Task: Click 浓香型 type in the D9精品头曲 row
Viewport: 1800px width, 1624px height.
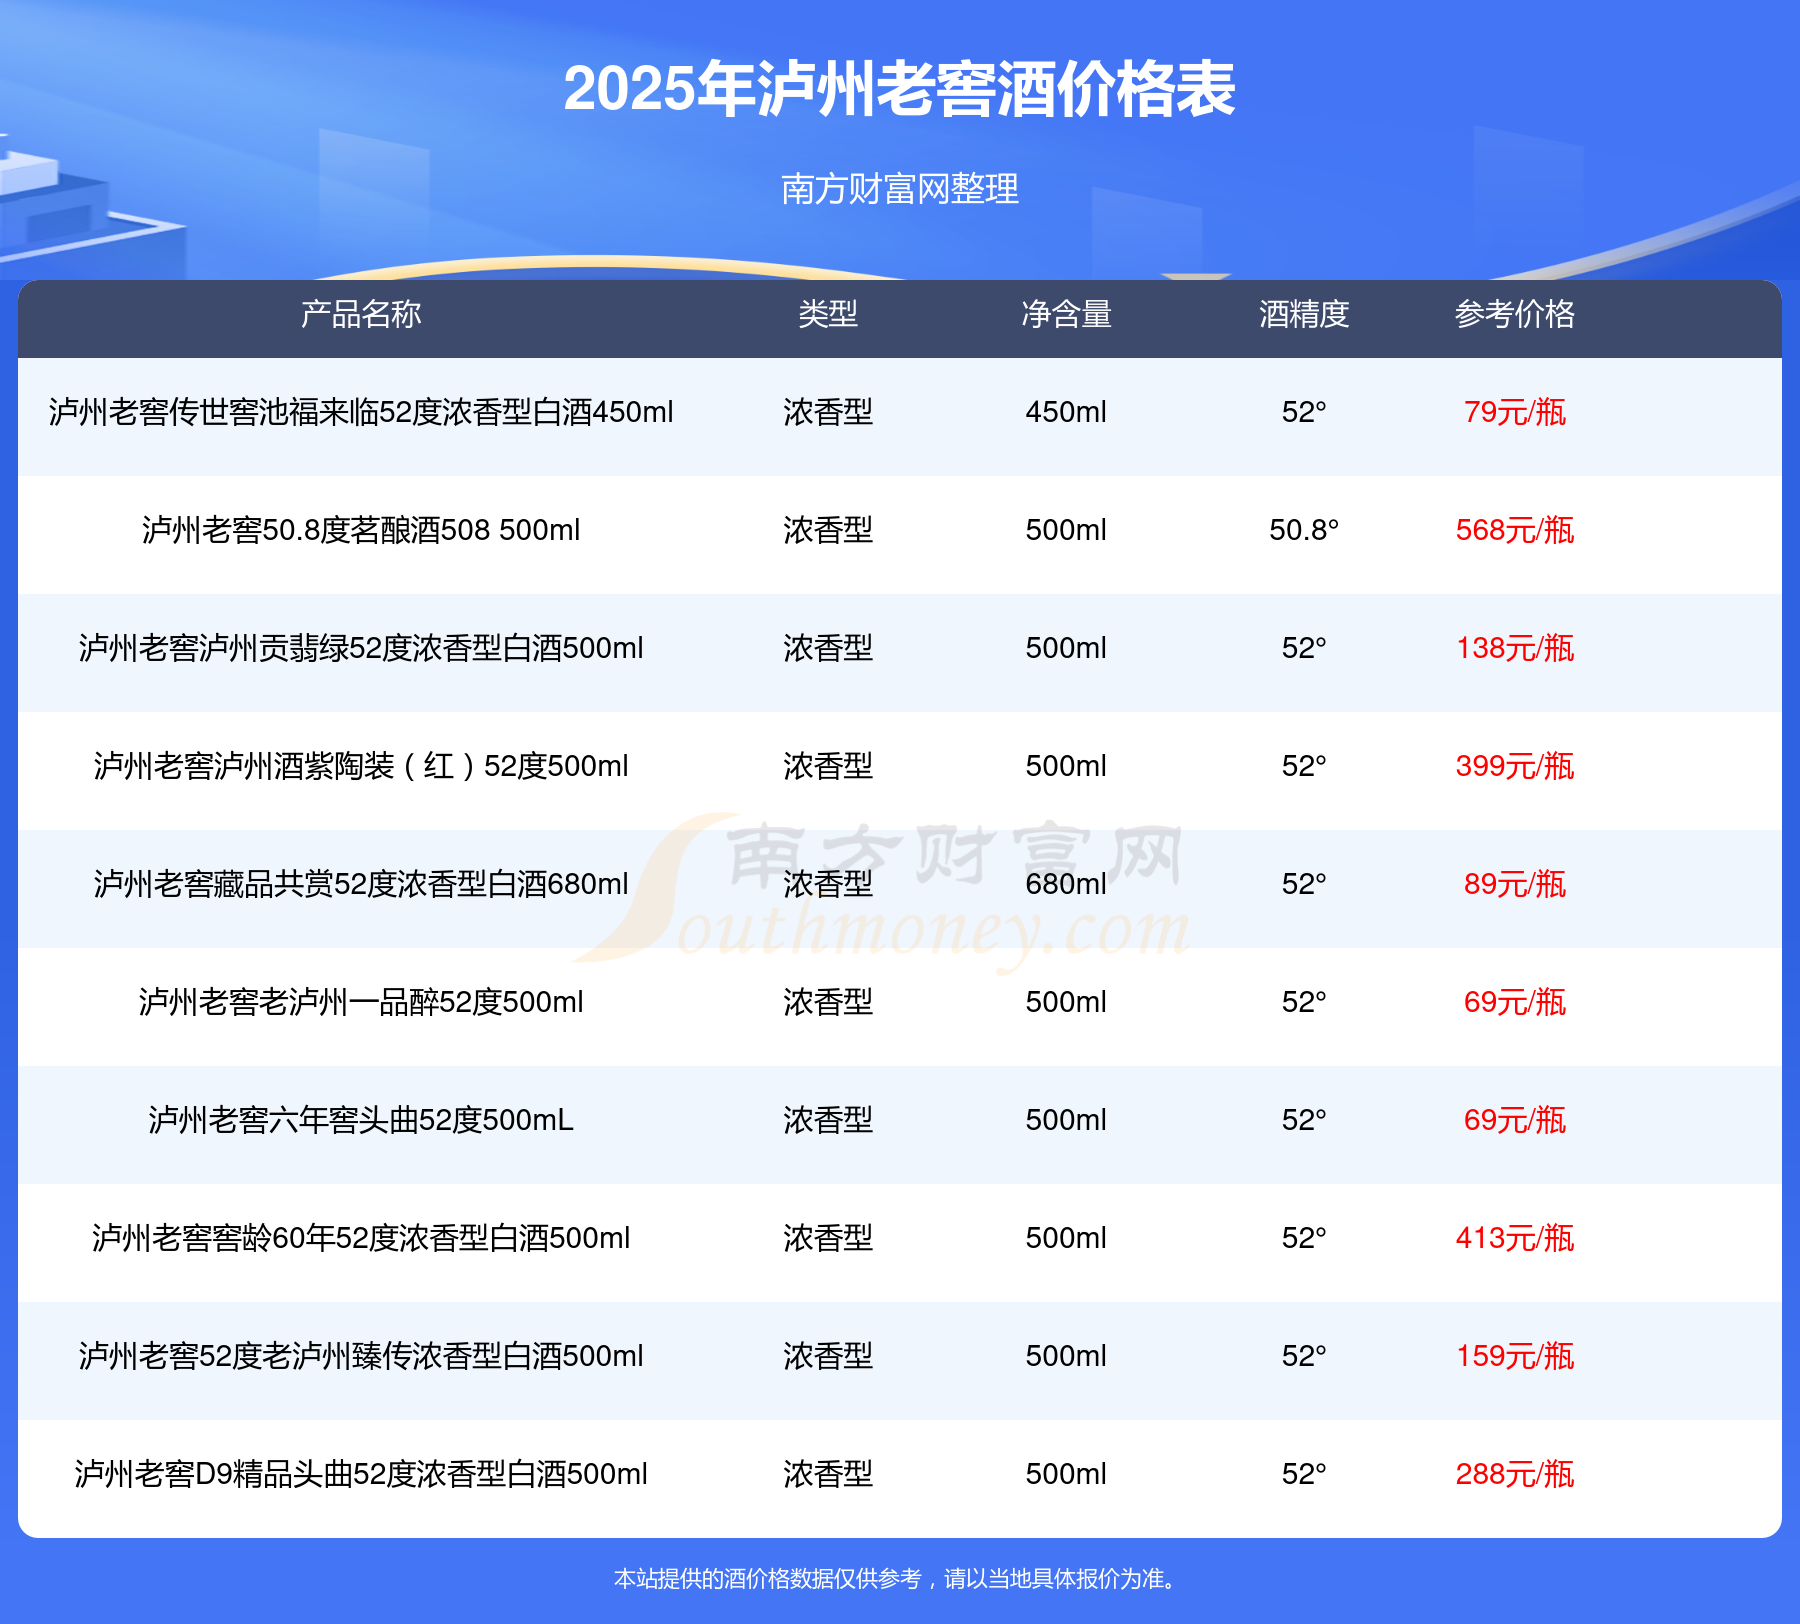Action: tap(828, 1474)
